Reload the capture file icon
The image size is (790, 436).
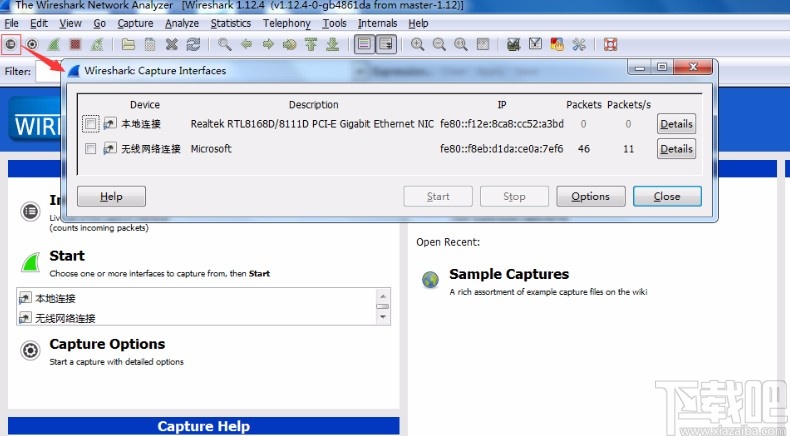pyautogui.click(x=193, y=44)
